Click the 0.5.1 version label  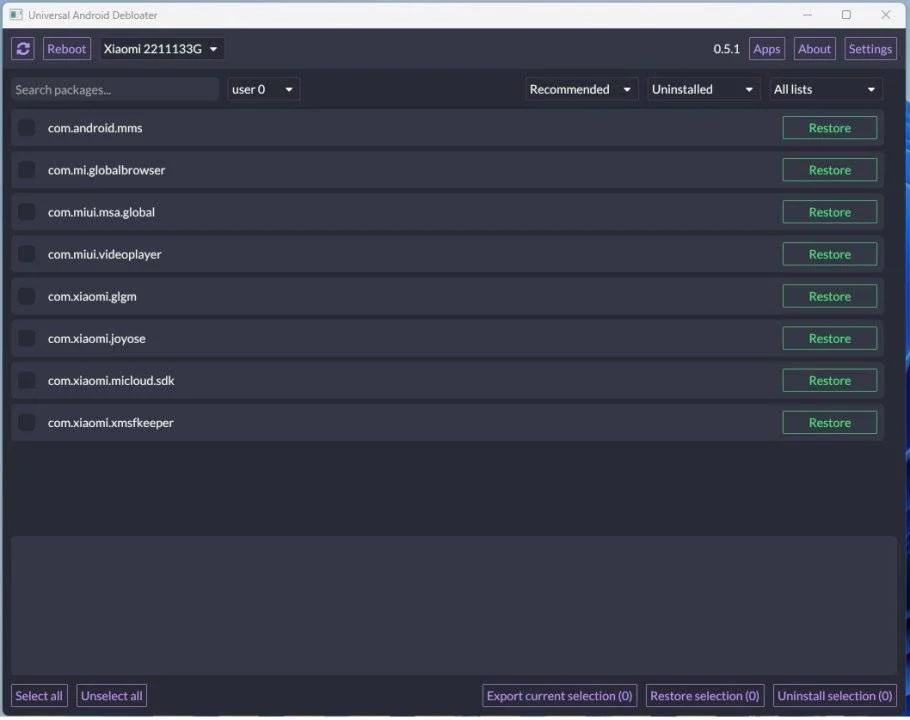[727, 49]
